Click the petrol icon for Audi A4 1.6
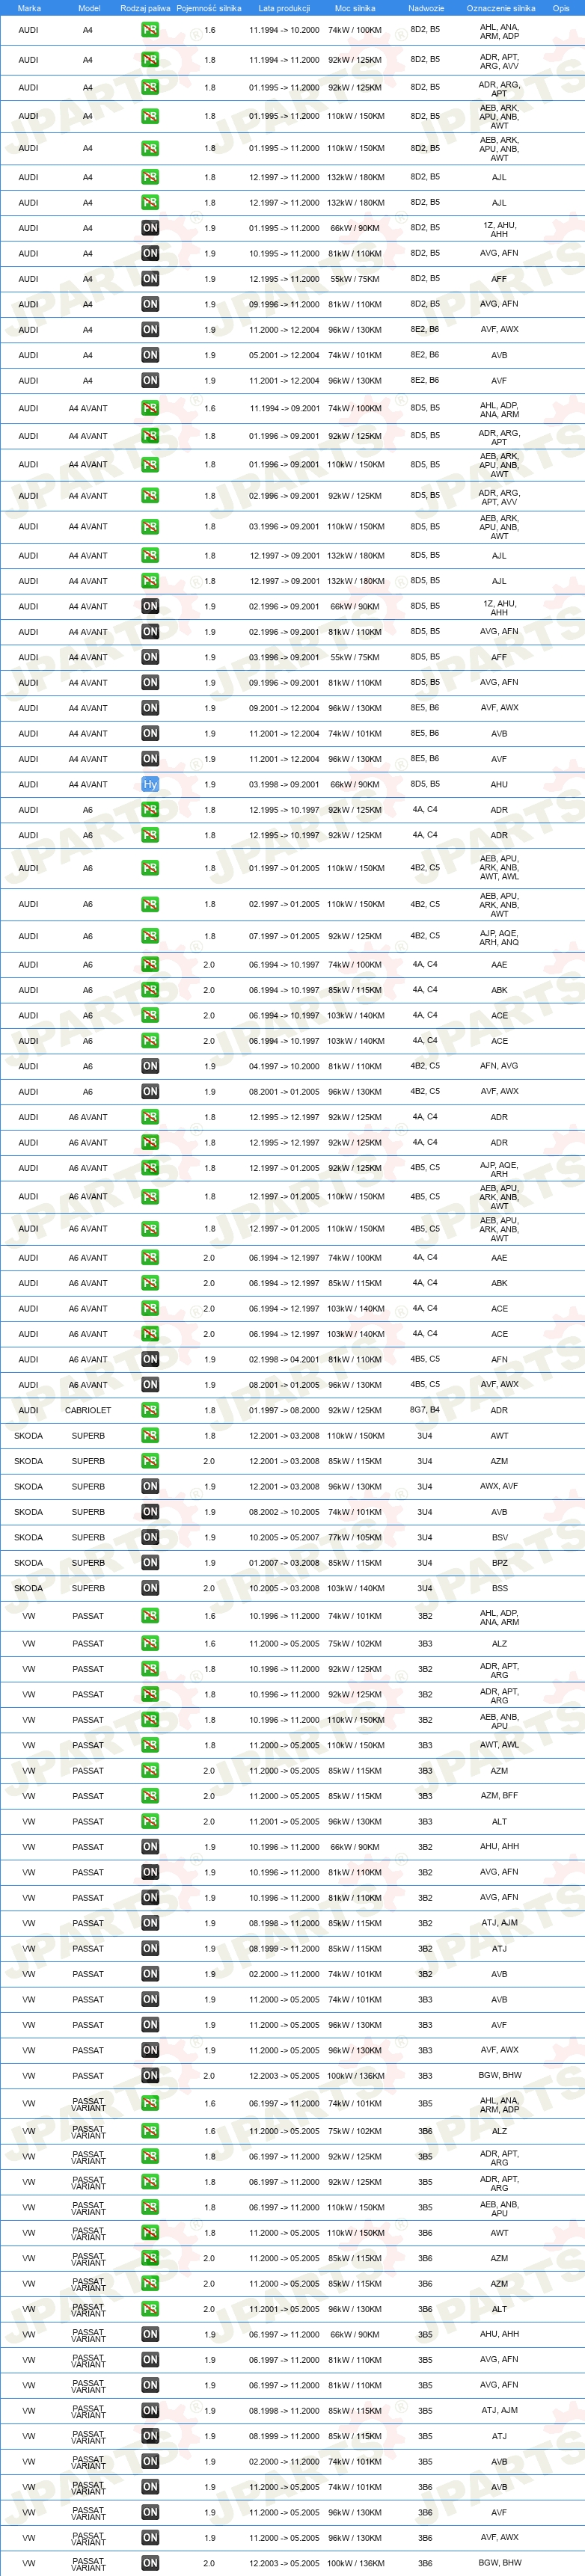The height and width of the screenshot is (2576, 585). pyautogui.click(x=150, y=30)
